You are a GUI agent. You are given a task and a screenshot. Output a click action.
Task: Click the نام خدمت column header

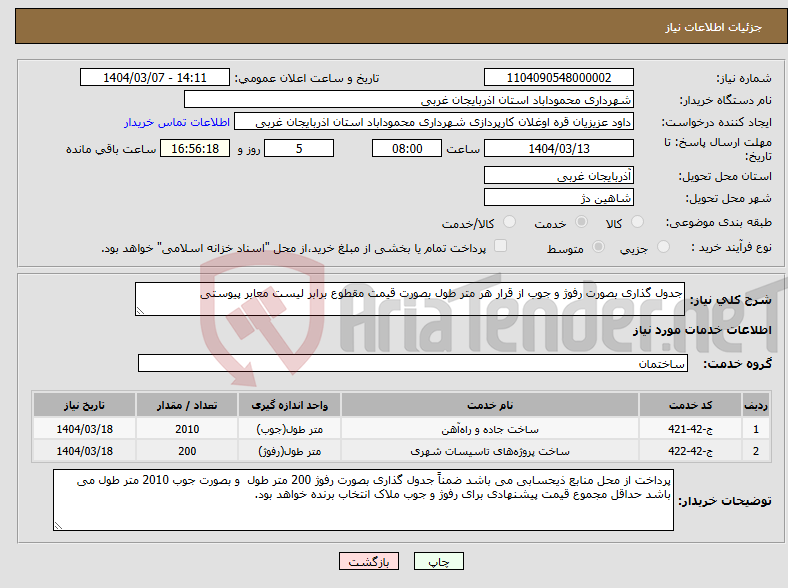(490, 405)
